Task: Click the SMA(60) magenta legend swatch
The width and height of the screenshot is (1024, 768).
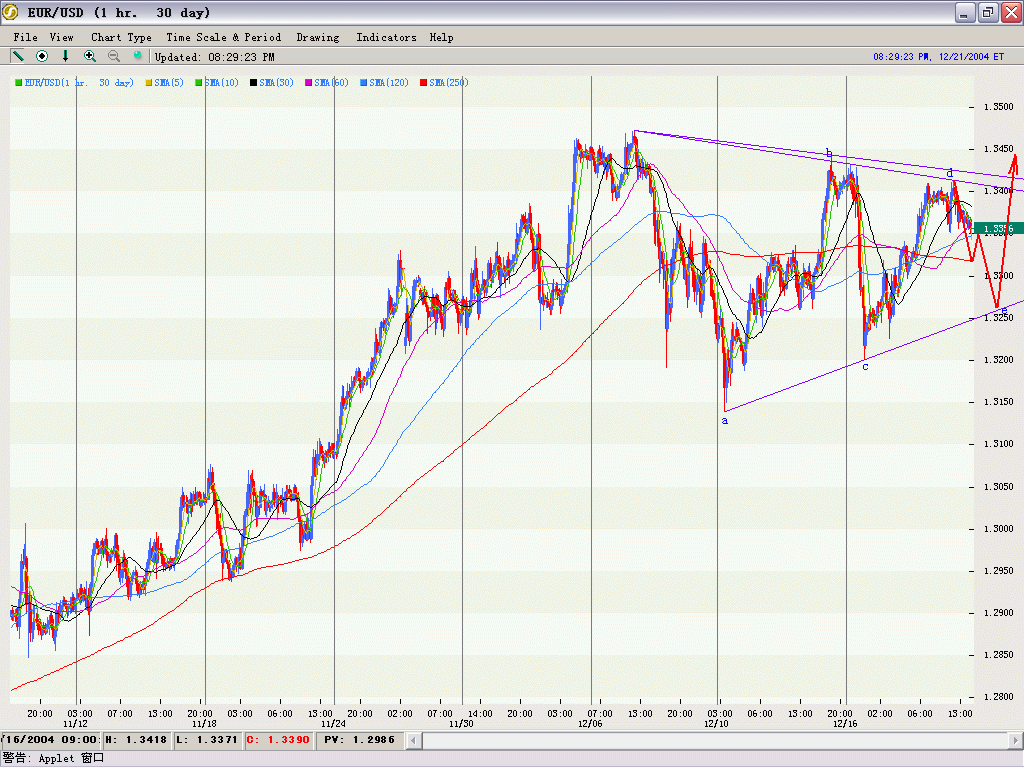Action: 309,83
